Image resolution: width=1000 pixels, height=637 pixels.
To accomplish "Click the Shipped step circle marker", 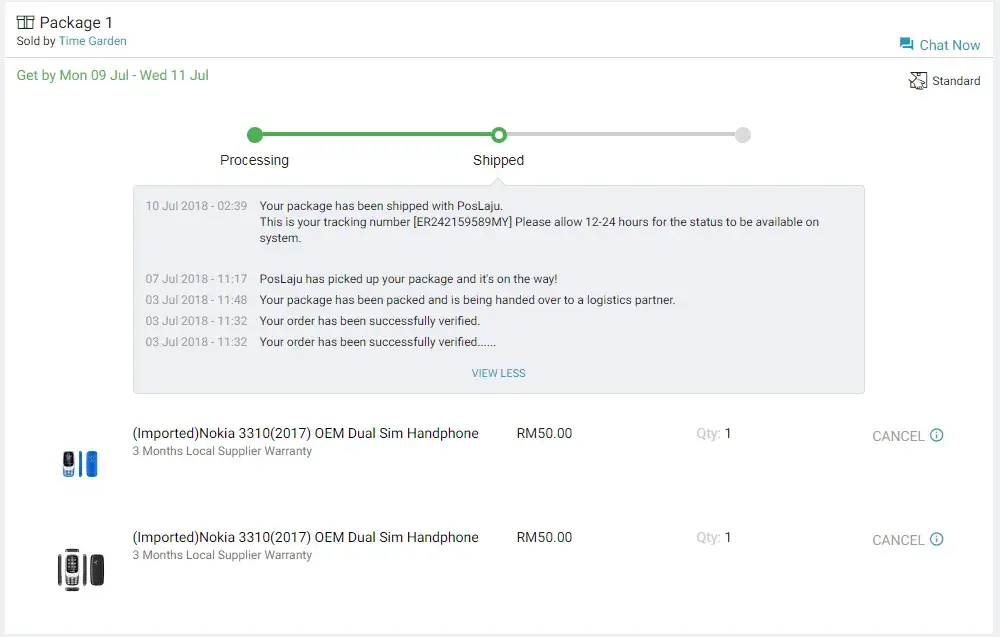I will pos(499,135).
